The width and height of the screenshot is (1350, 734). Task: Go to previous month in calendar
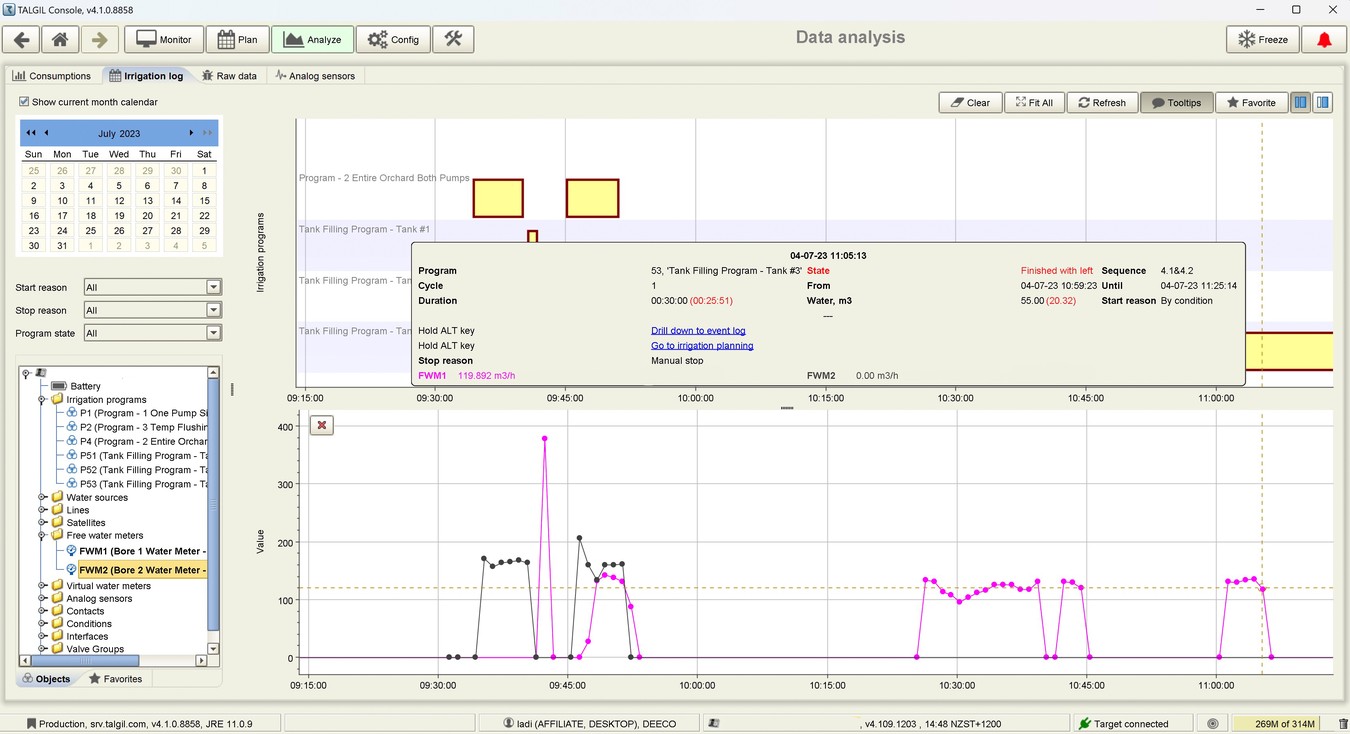(x=46, y=133)
